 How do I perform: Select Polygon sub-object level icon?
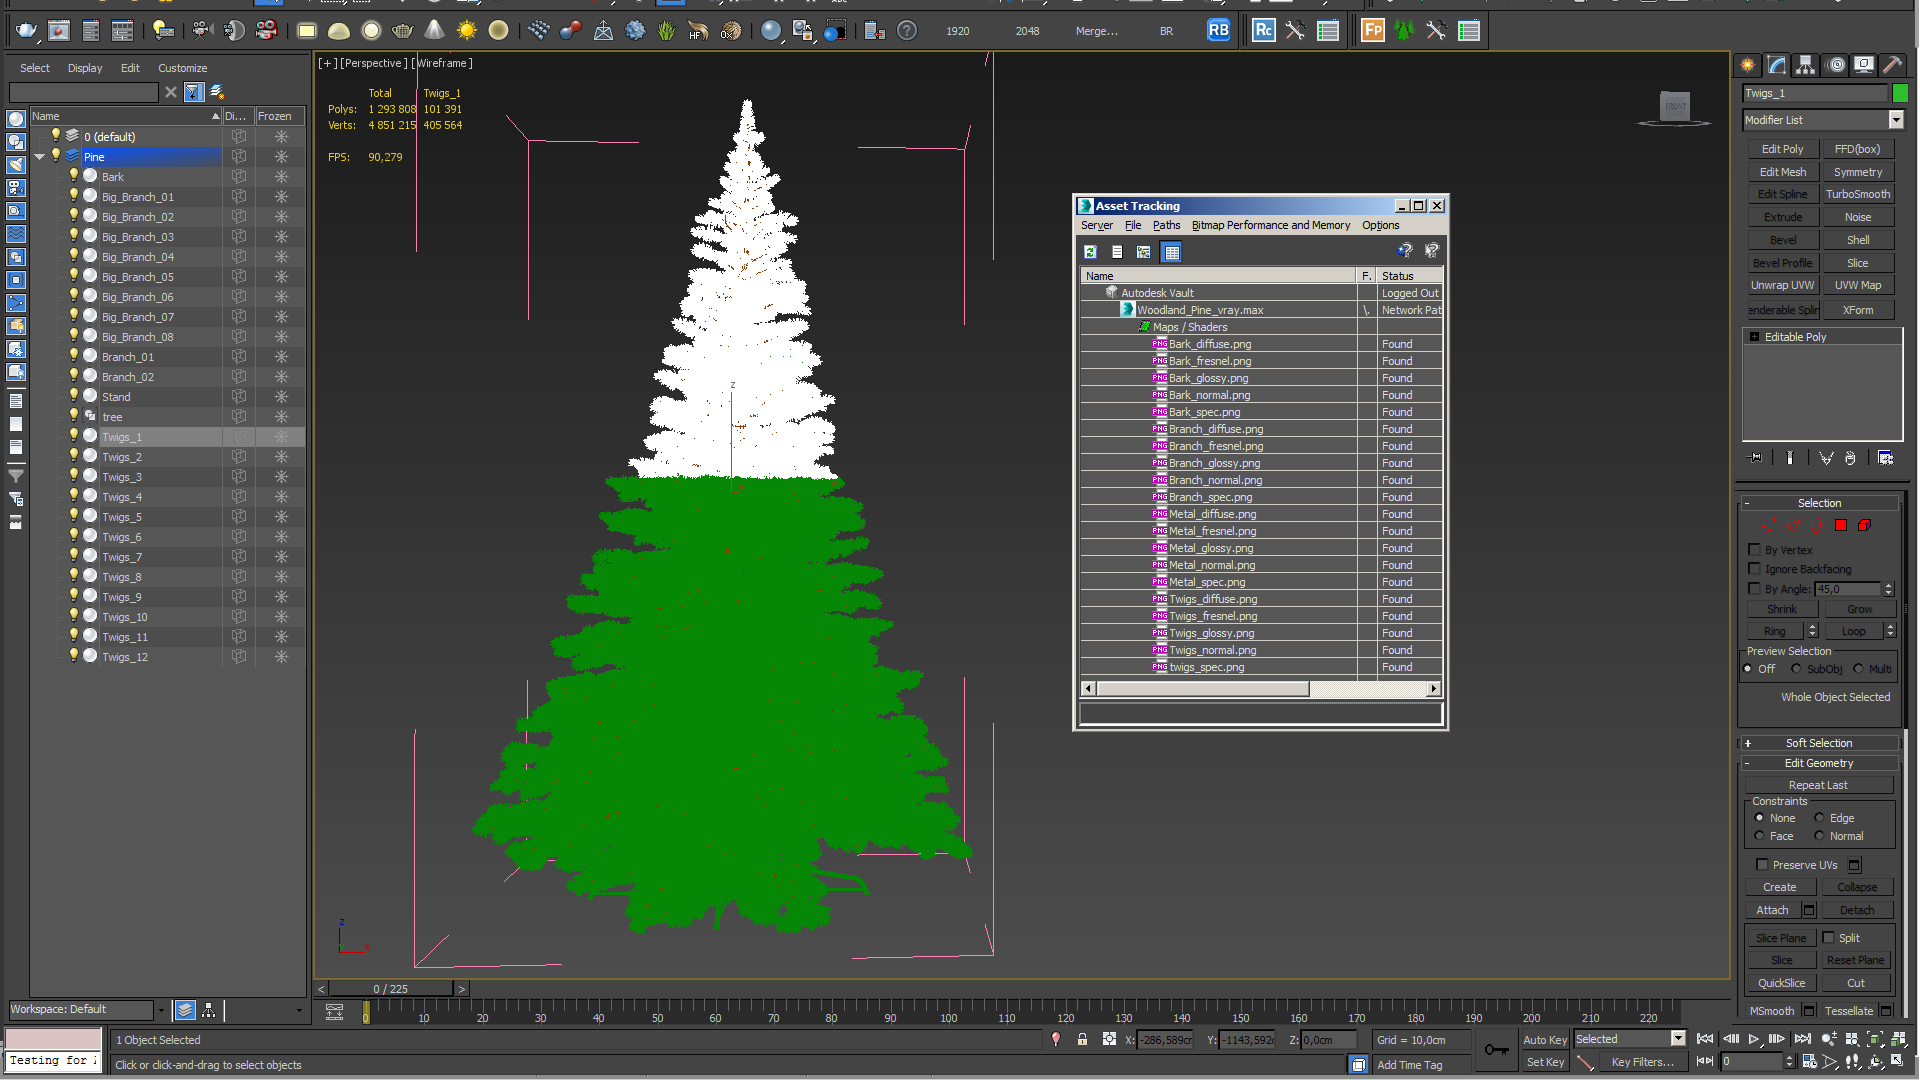pos(1841,526)
